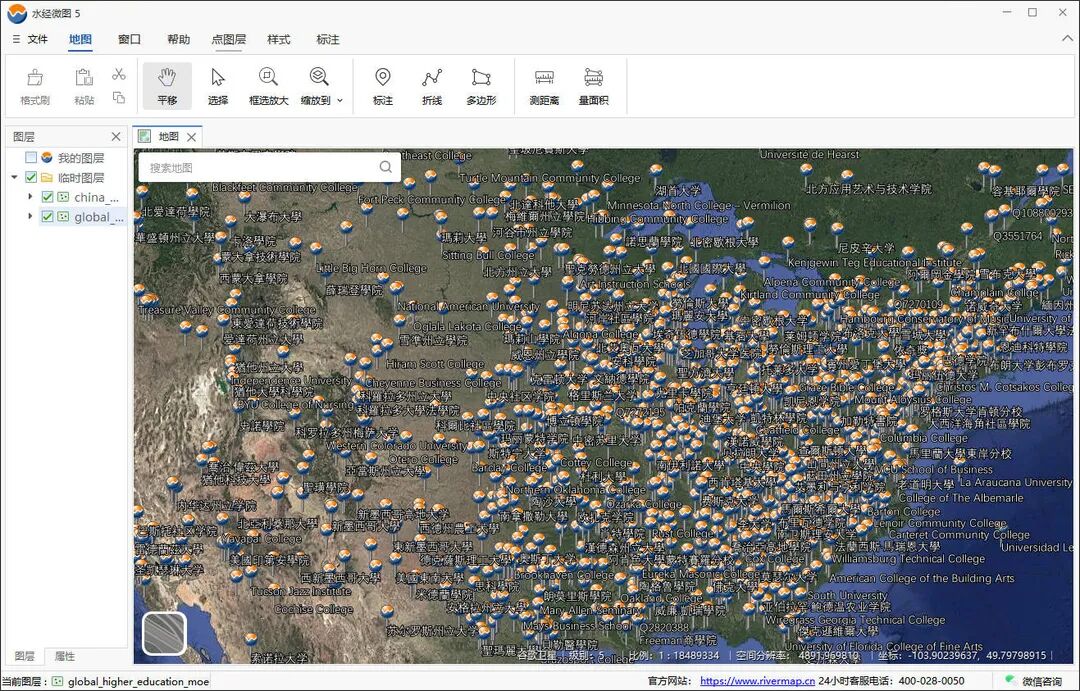Click the 水经微图 app logo
Screen dimensions: 1080x691
click(17, 13)
